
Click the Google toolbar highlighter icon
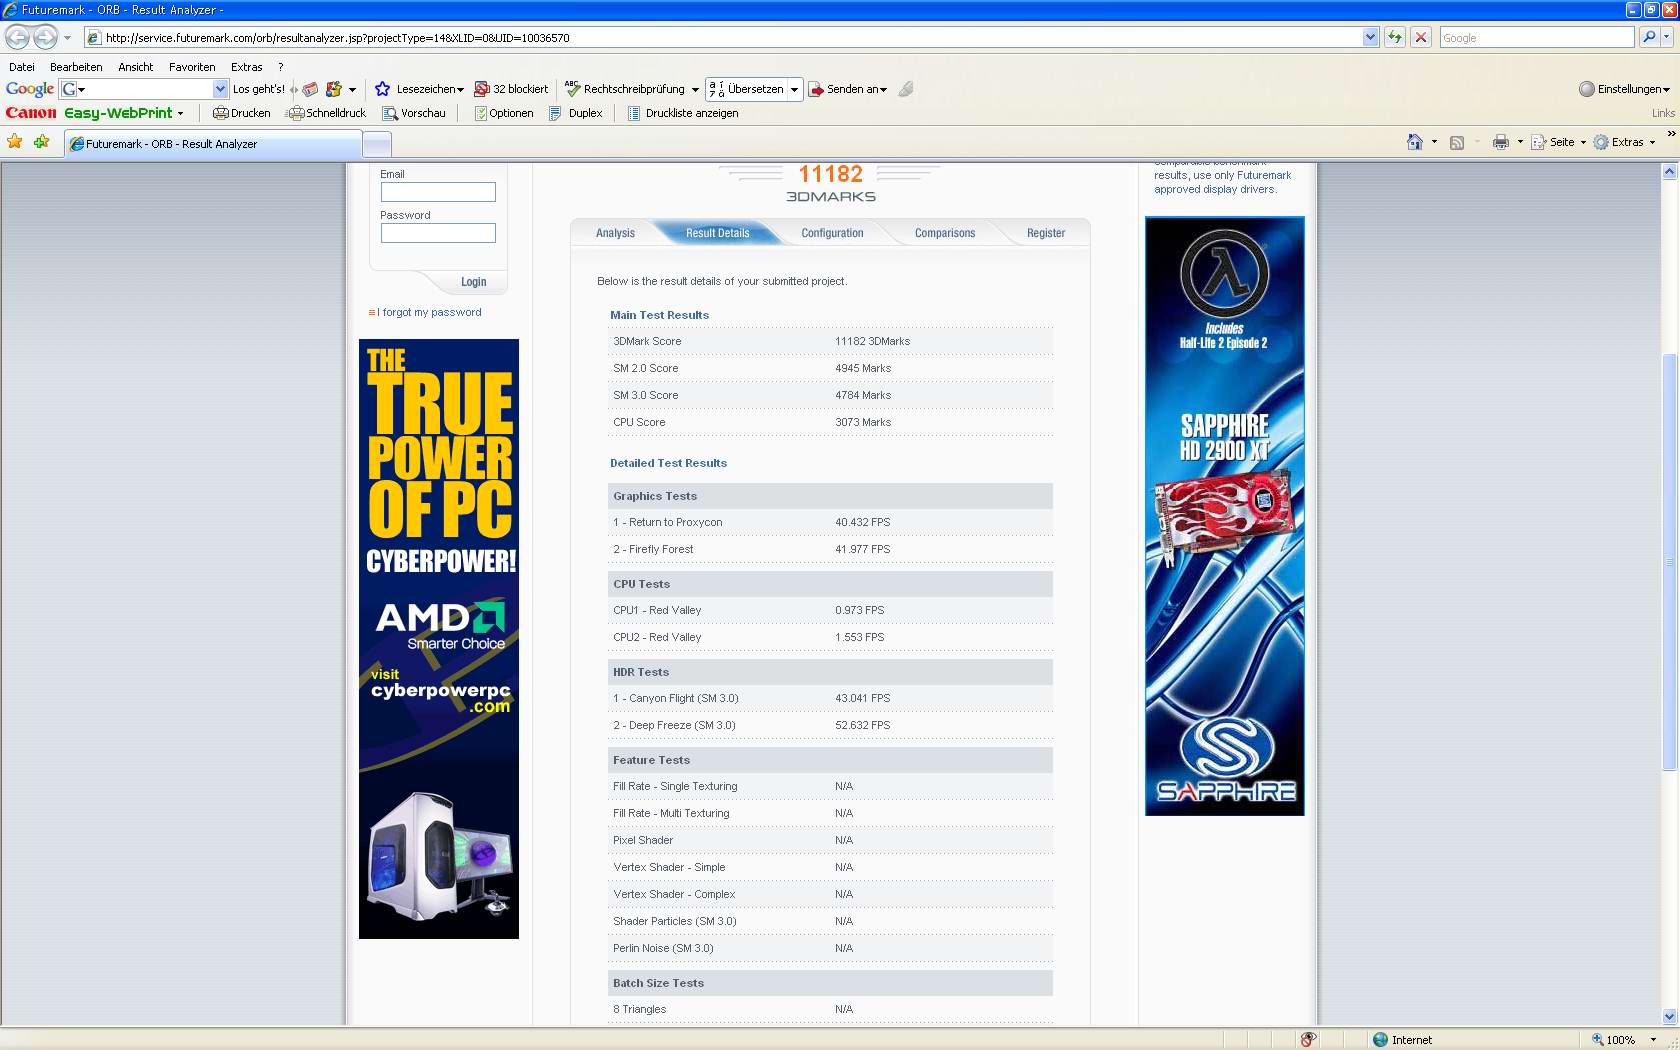[906, 89]
